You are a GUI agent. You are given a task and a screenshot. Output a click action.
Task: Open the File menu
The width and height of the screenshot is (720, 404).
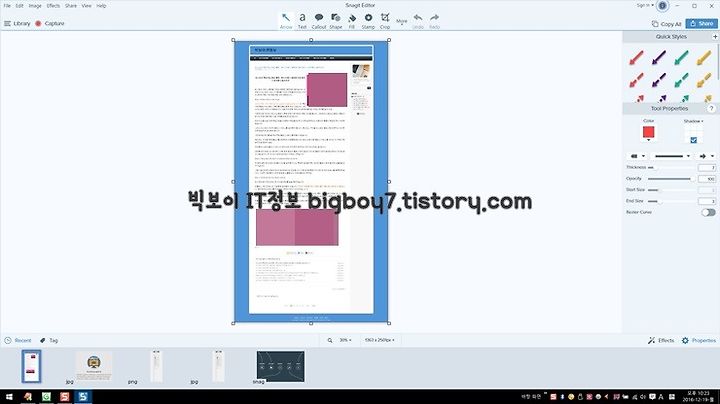pyautogui.click(x=7, y=6)
